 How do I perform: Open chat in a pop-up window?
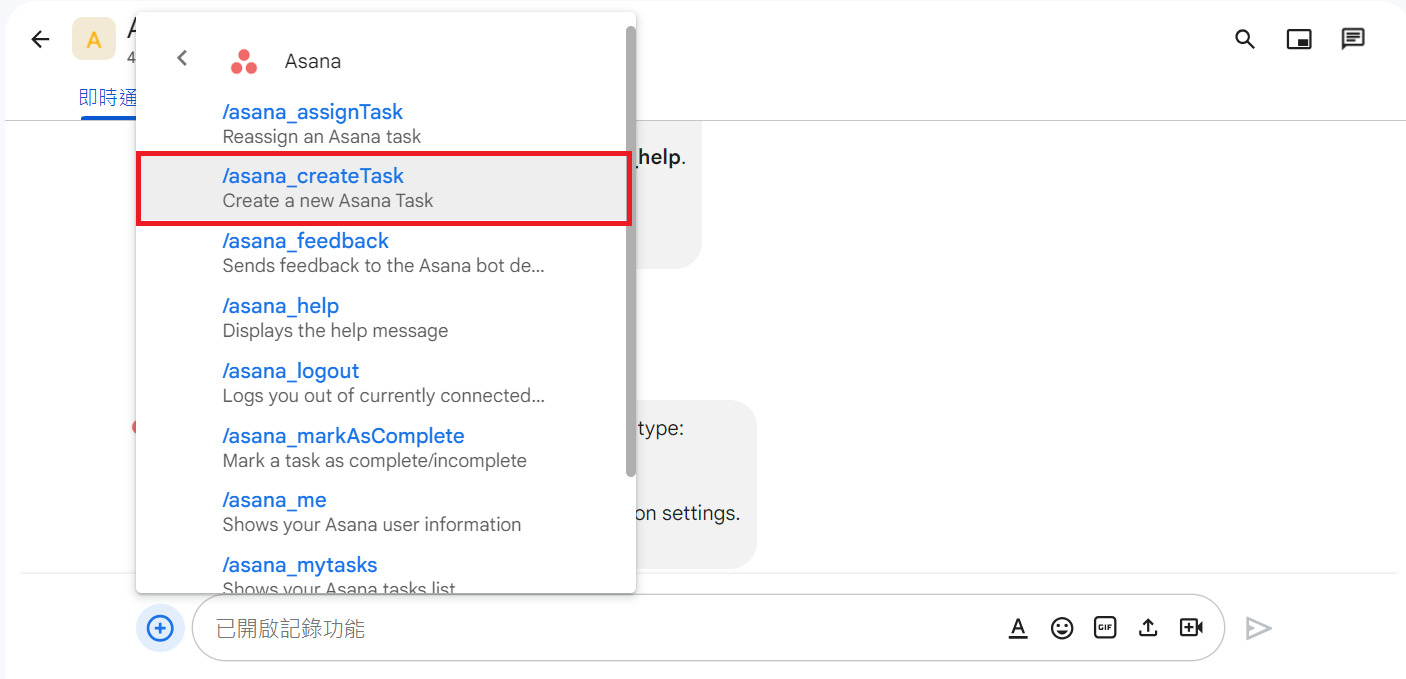click(1299, 39)
